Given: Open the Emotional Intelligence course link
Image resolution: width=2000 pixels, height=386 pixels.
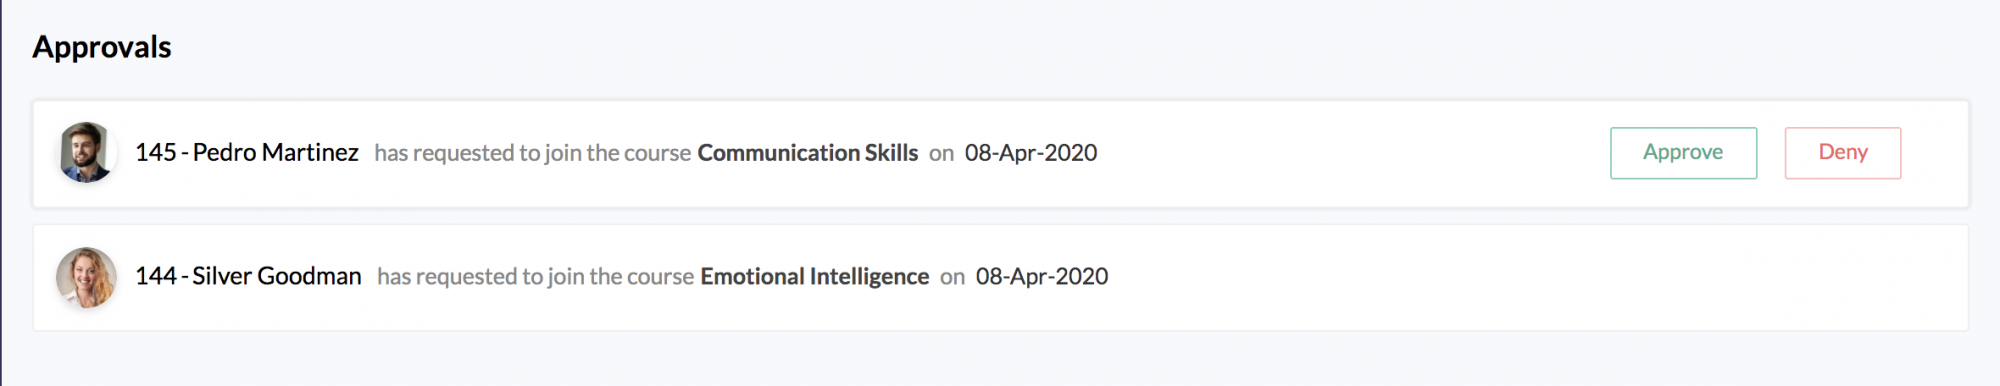Looking at the screenshot, I should tap(815, 277).
